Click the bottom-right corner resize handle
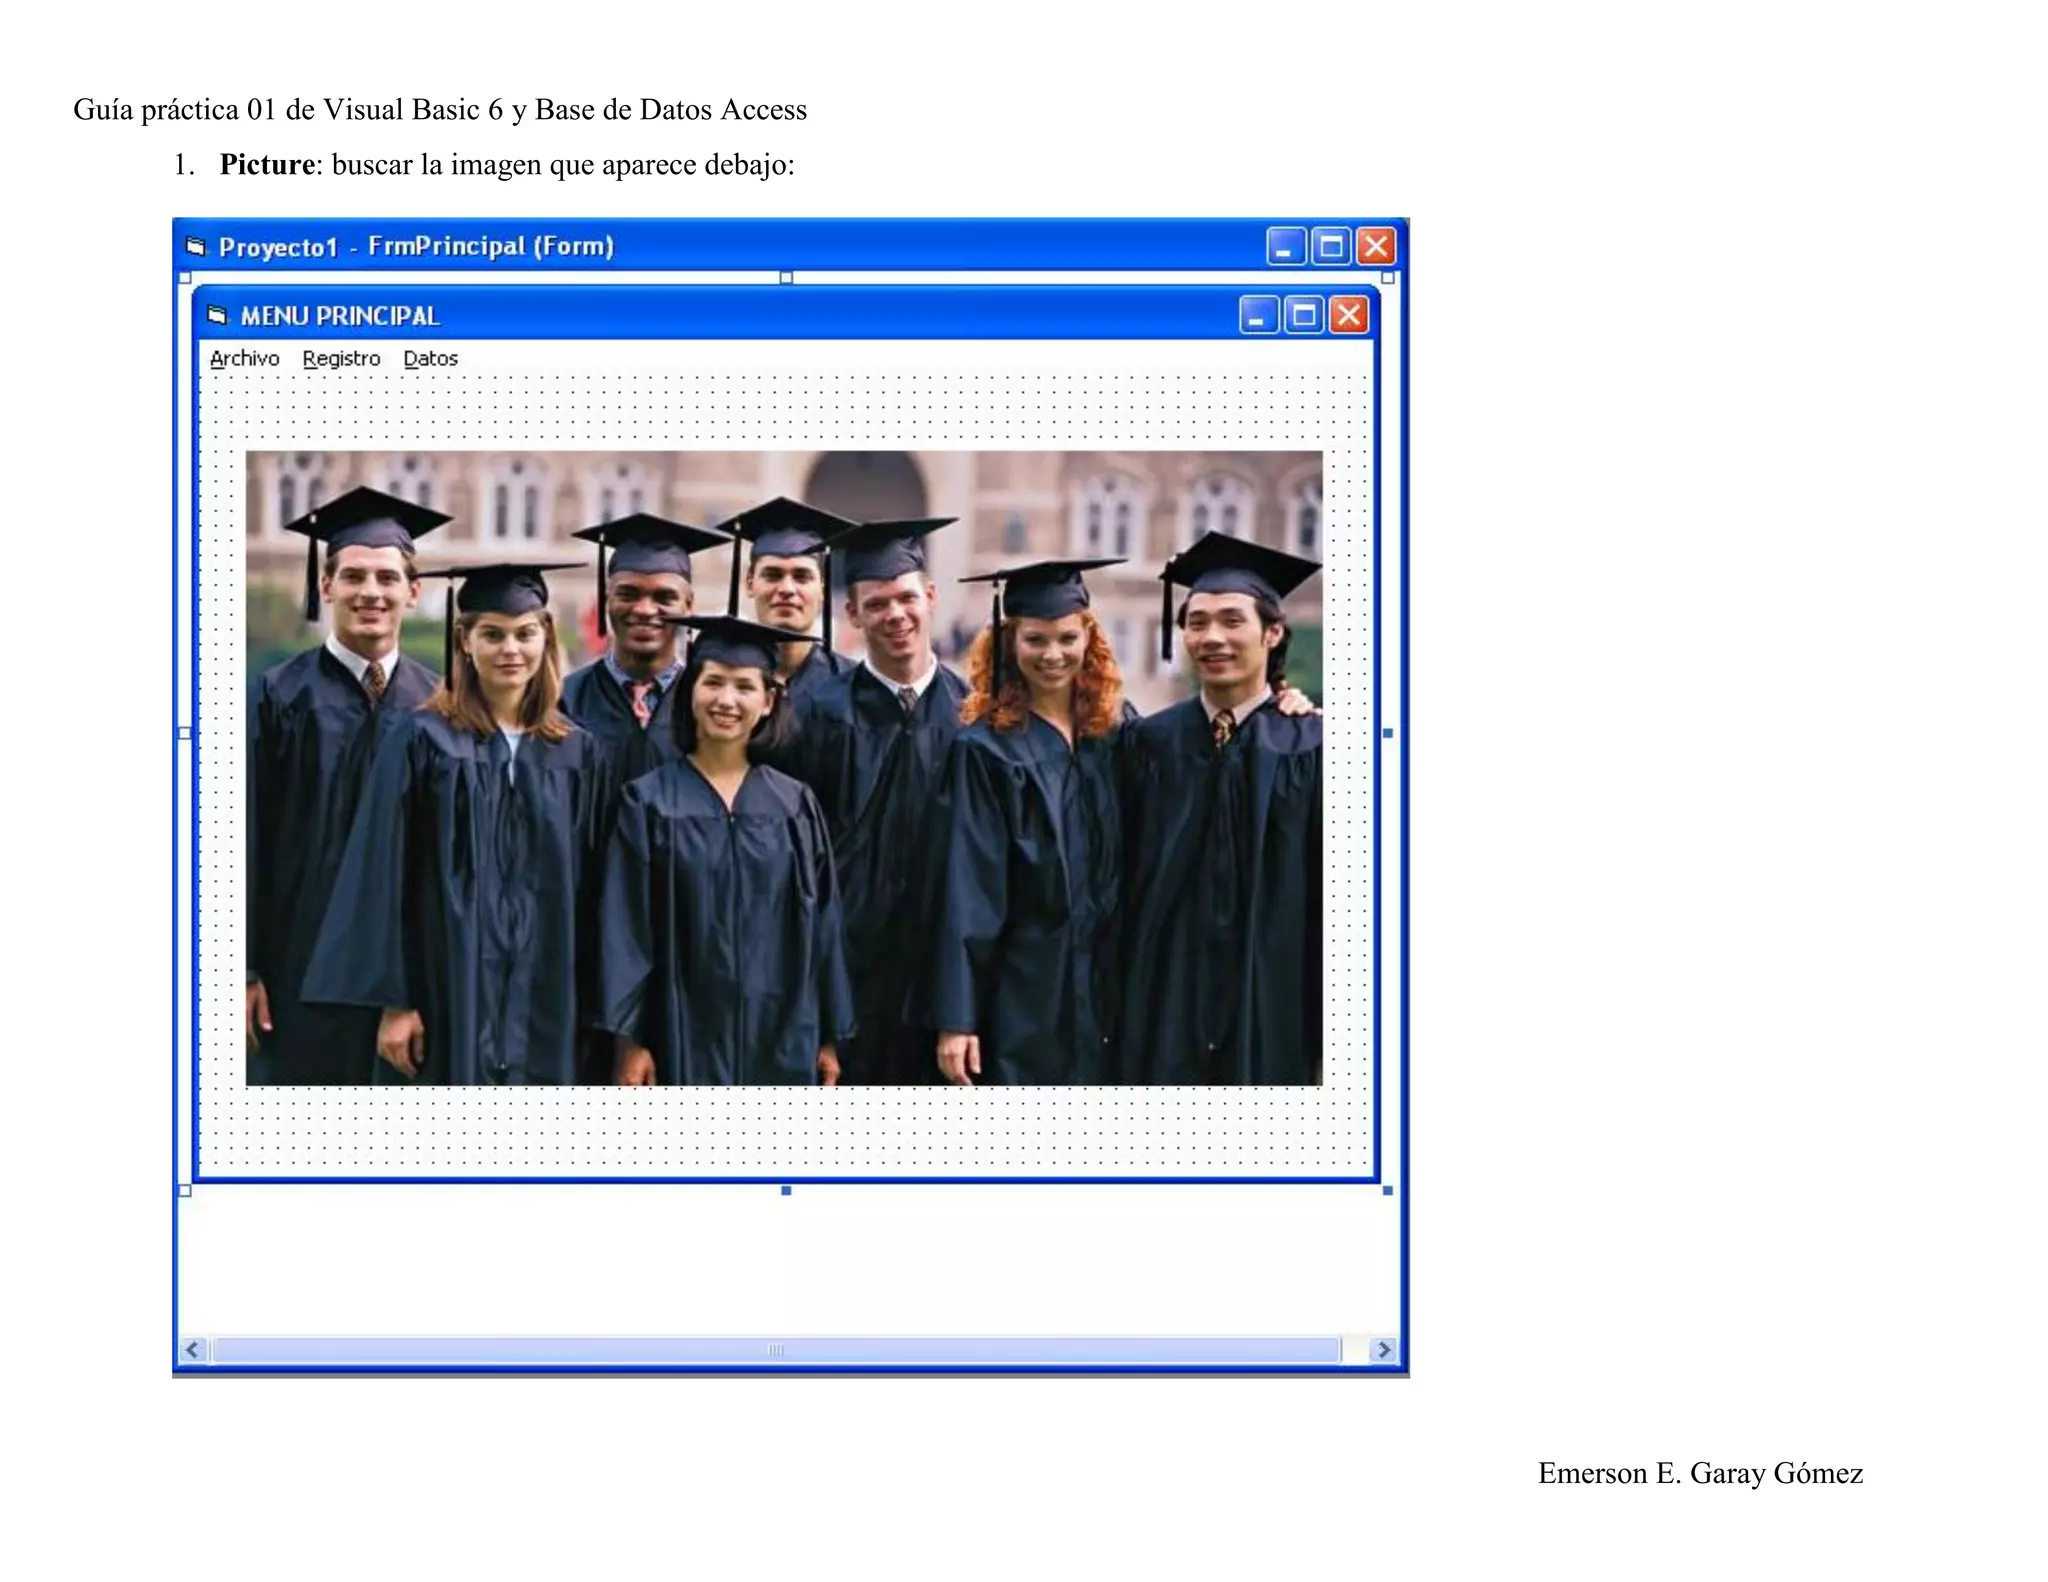This screenshot has height=1582, width=2048. (x=1387, y=1190)
